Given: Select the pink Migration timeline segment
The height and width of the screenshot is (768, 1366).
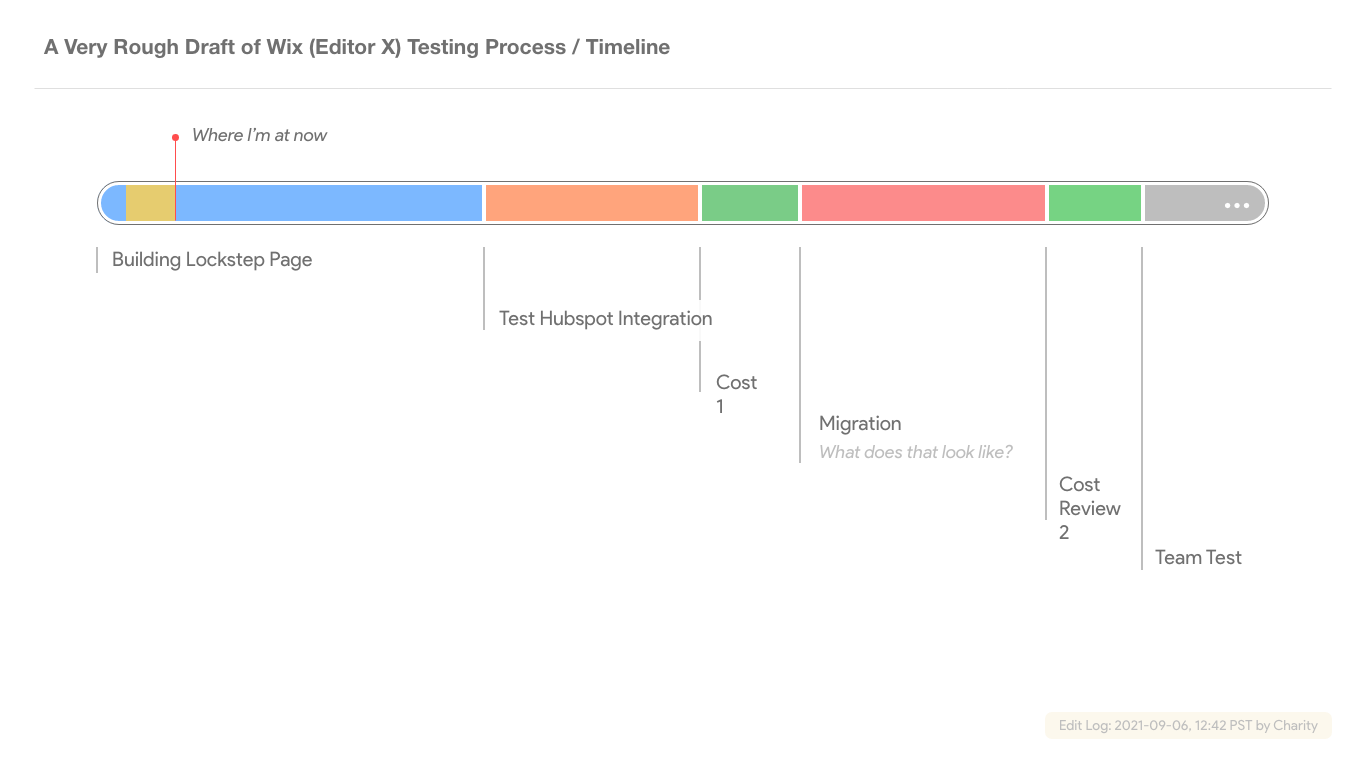Looking at the screenshot, I should pos(923,203).
